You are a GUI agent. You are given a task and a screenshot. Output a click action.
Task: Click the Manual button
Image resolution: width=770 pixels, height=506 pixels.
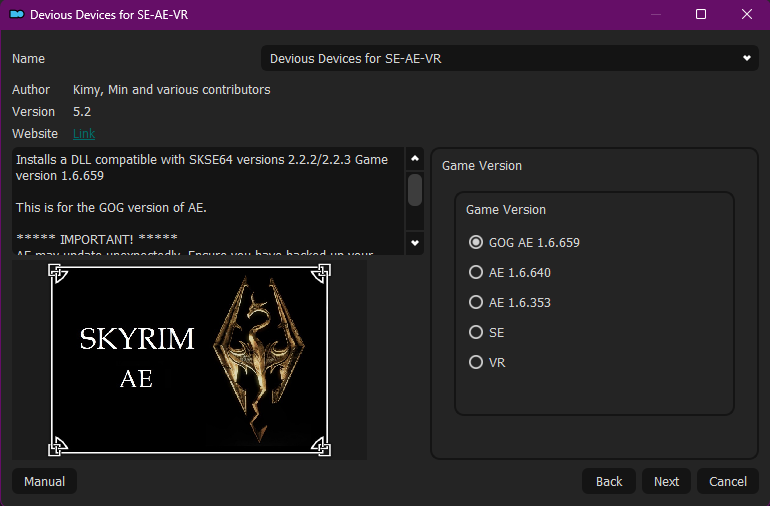click(x=45, y=481)
